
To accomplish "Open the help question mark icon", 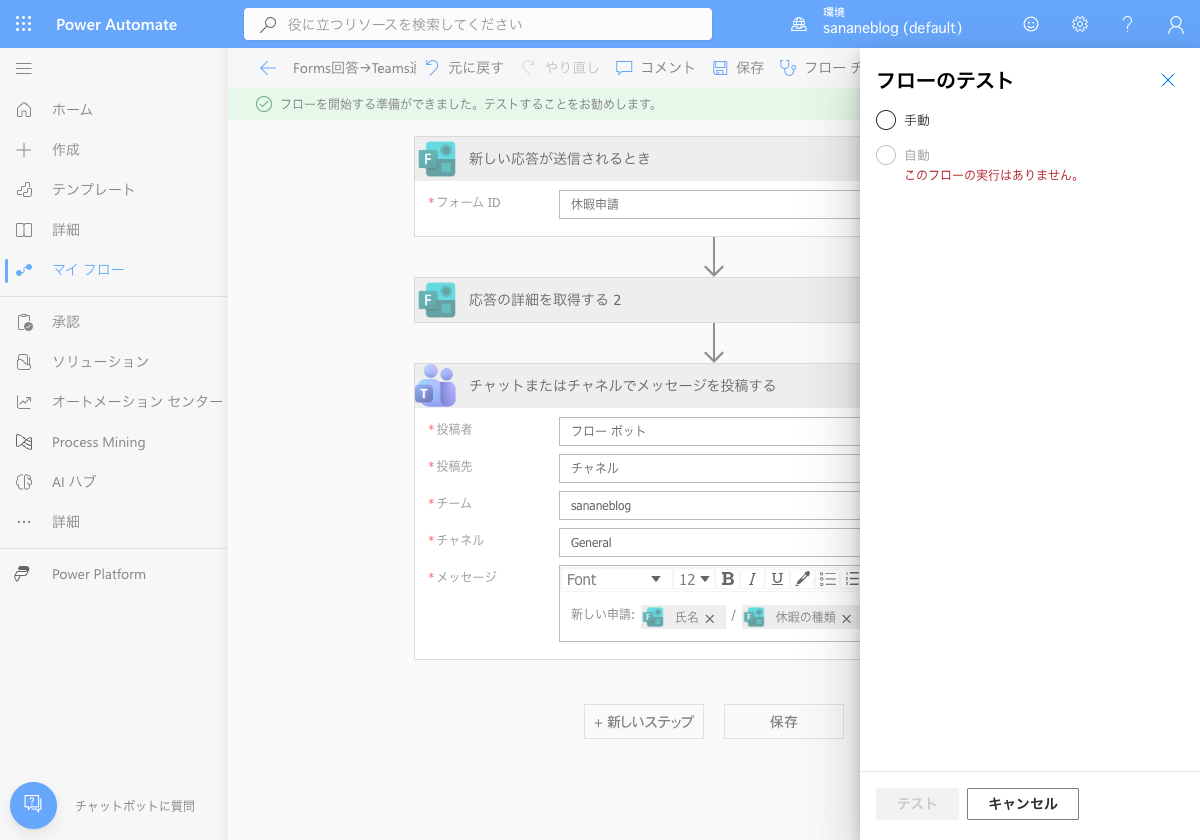I will [1128, 24].
